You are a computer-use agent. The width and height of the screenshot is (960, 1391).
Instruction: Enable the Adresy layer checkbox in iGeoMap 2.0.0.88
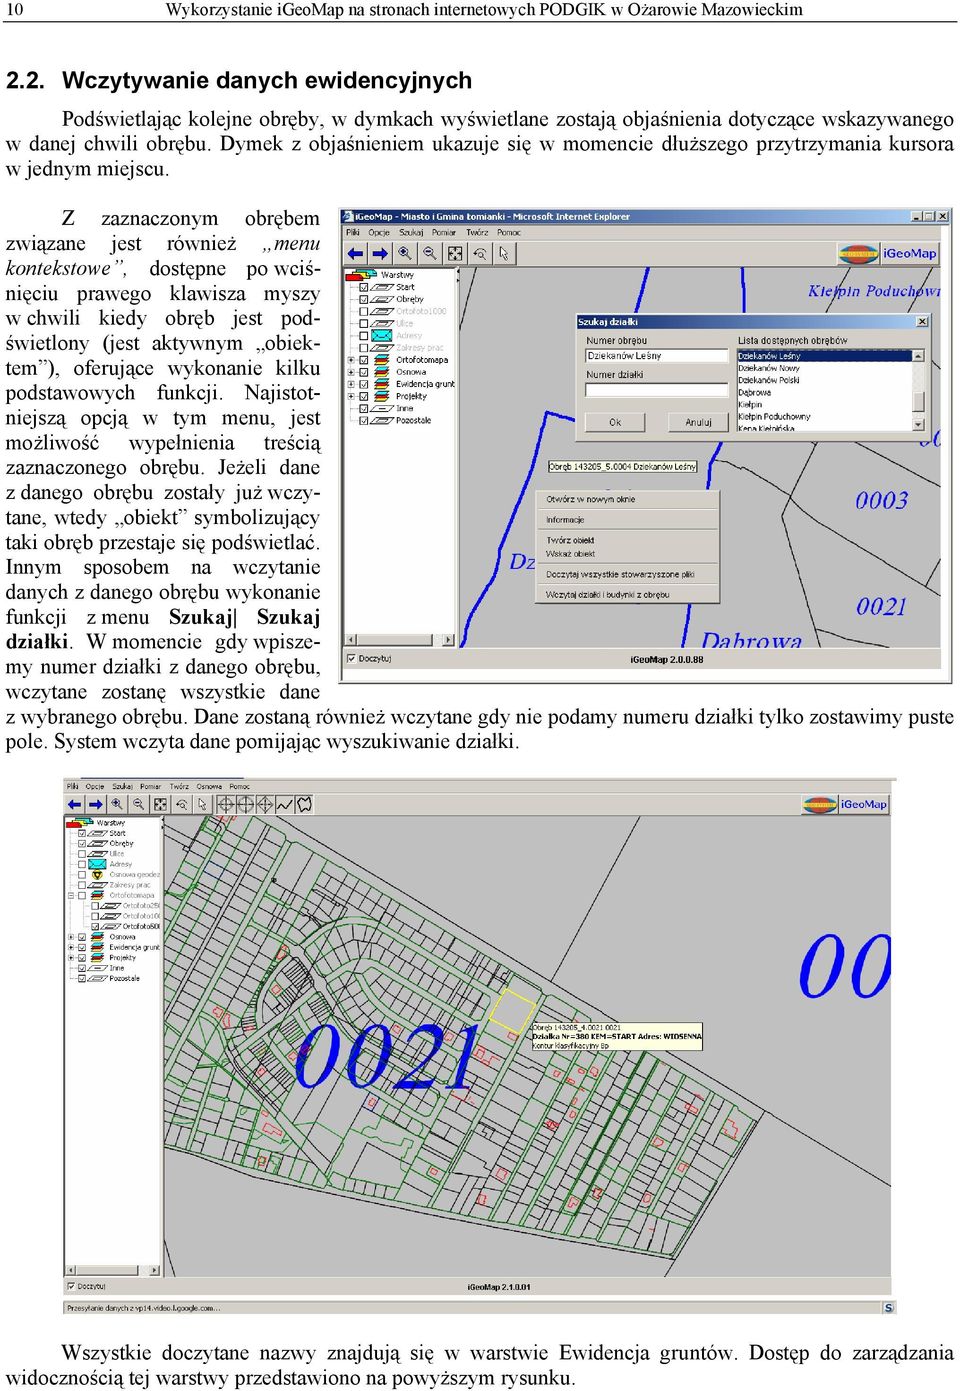[x=365, y=335]
